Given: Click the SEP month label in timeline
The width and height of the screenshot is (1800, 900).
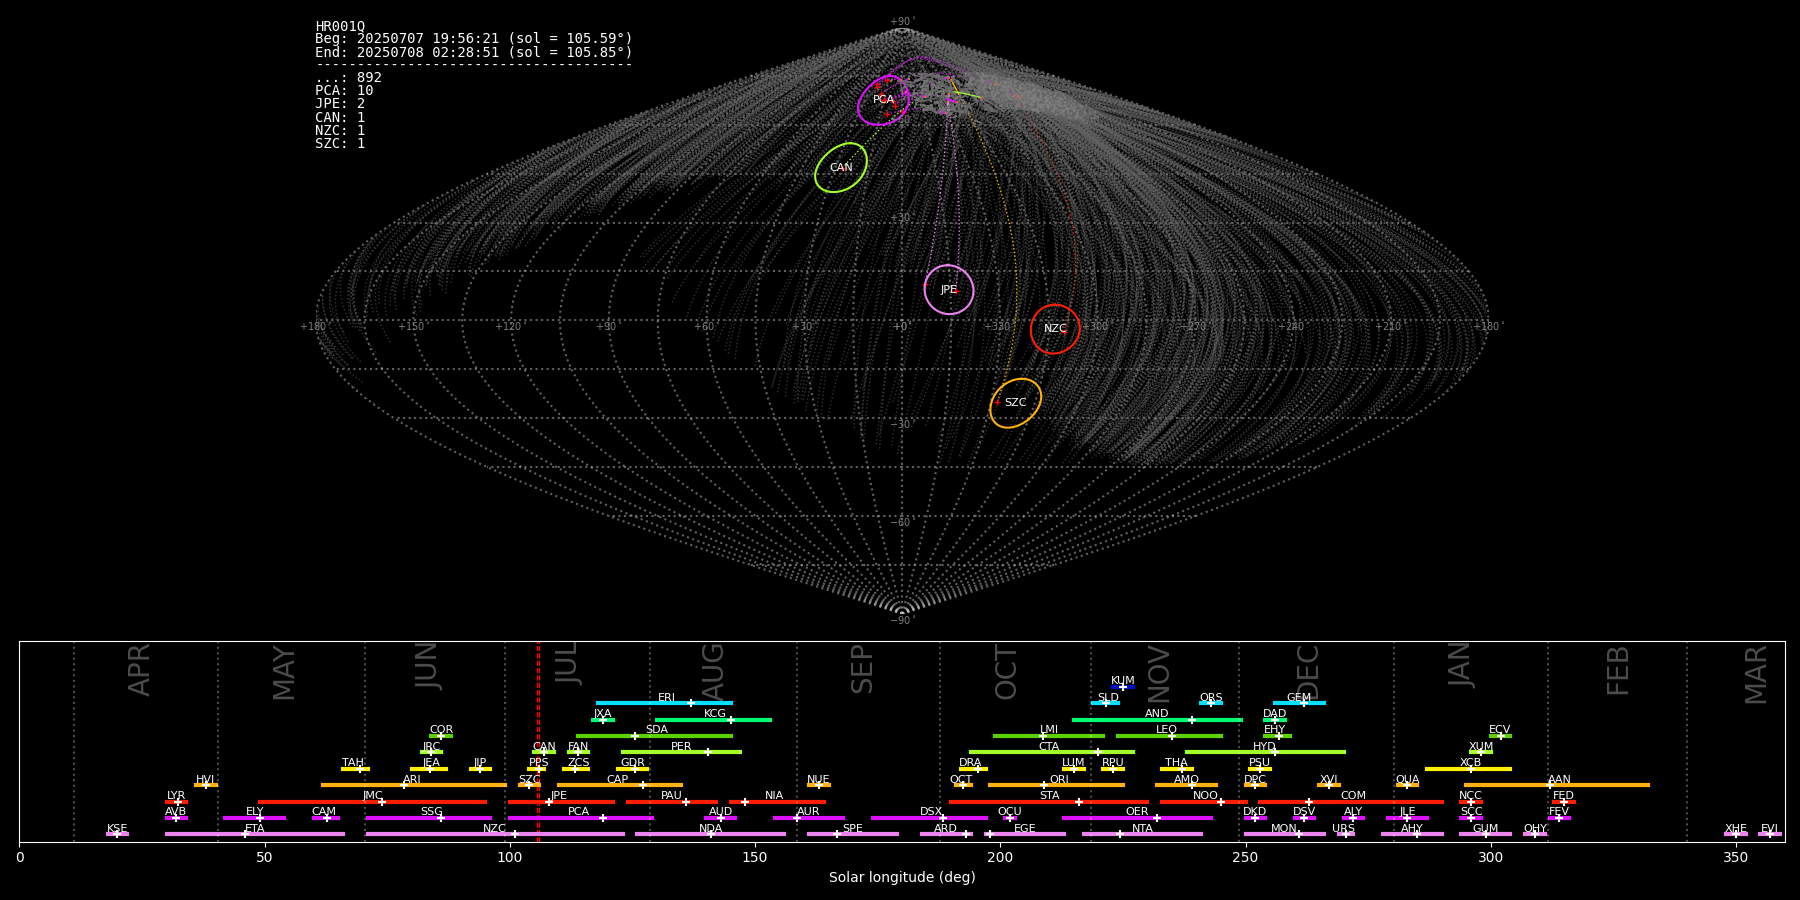Looking at the screenshot, I should (862, 669).
